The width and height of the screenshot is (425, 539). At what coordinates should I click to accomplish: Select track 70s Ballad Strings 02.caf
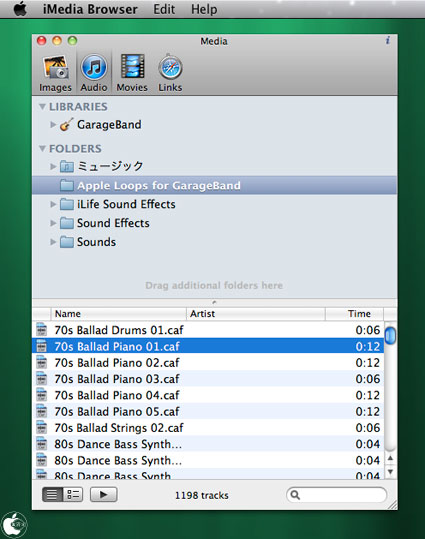pos(208,427)
